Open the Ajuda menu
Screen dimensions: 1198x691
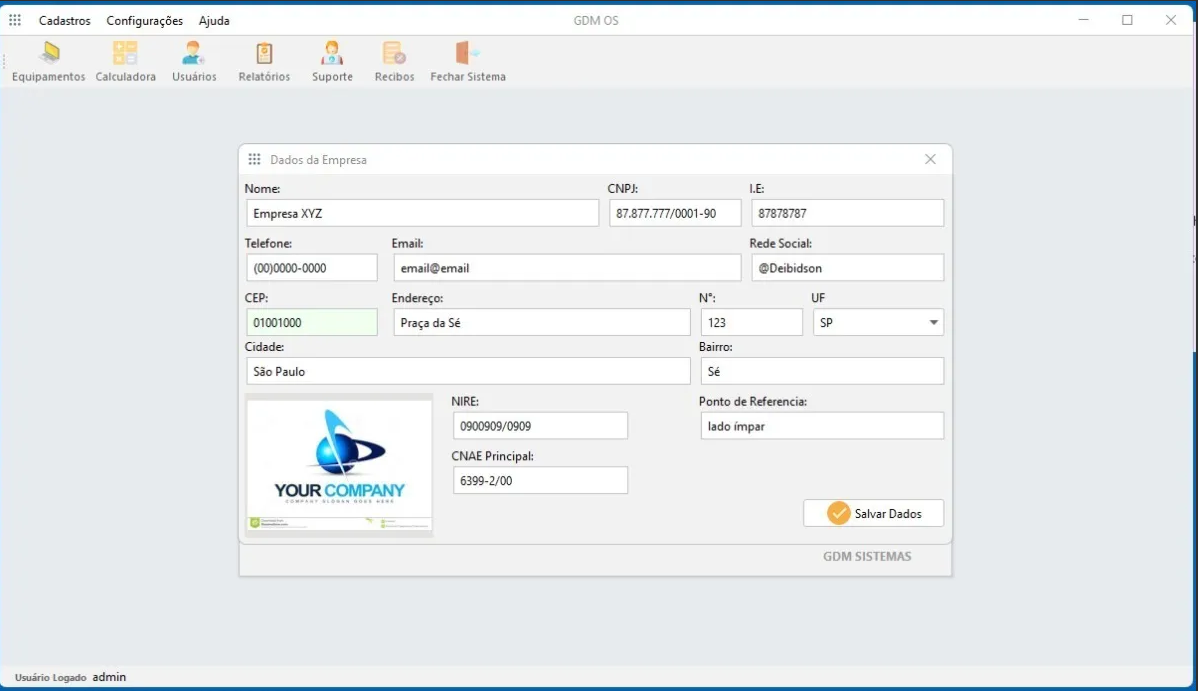coord(213,20)
